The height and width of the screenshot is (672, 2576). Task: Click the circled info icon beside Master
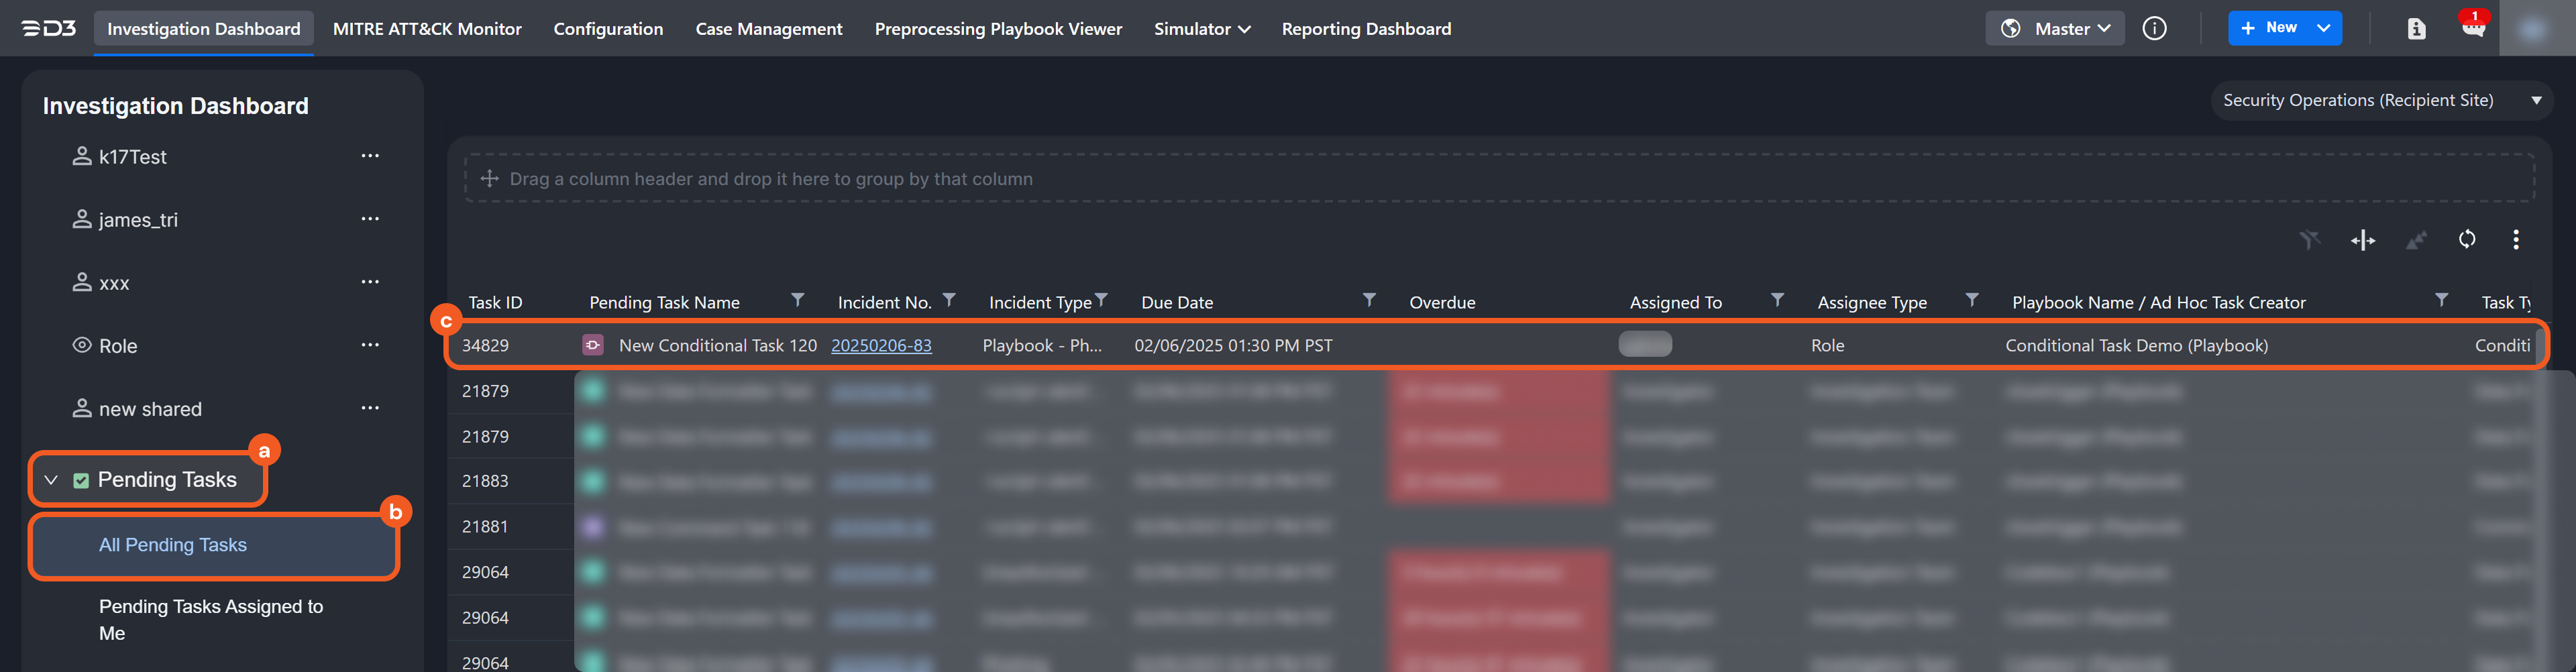click(2154, 29)
